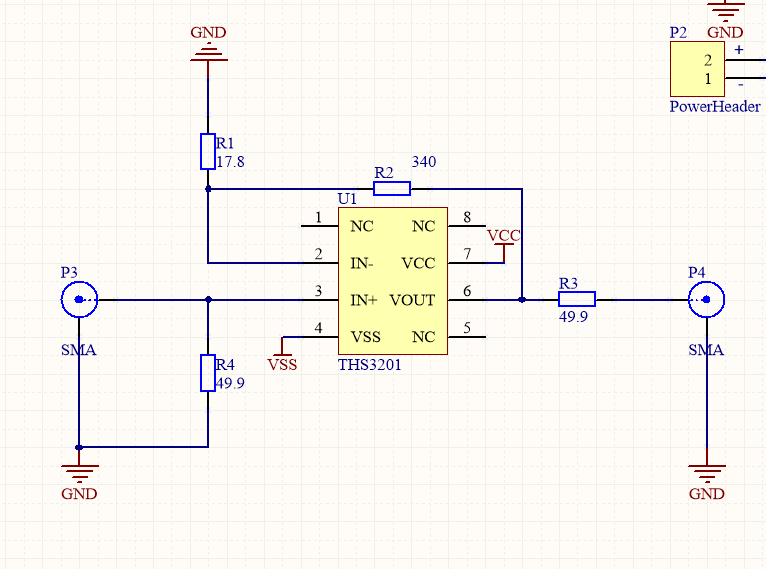Click the IN+ pin name on U1

(x=364, y=300)
